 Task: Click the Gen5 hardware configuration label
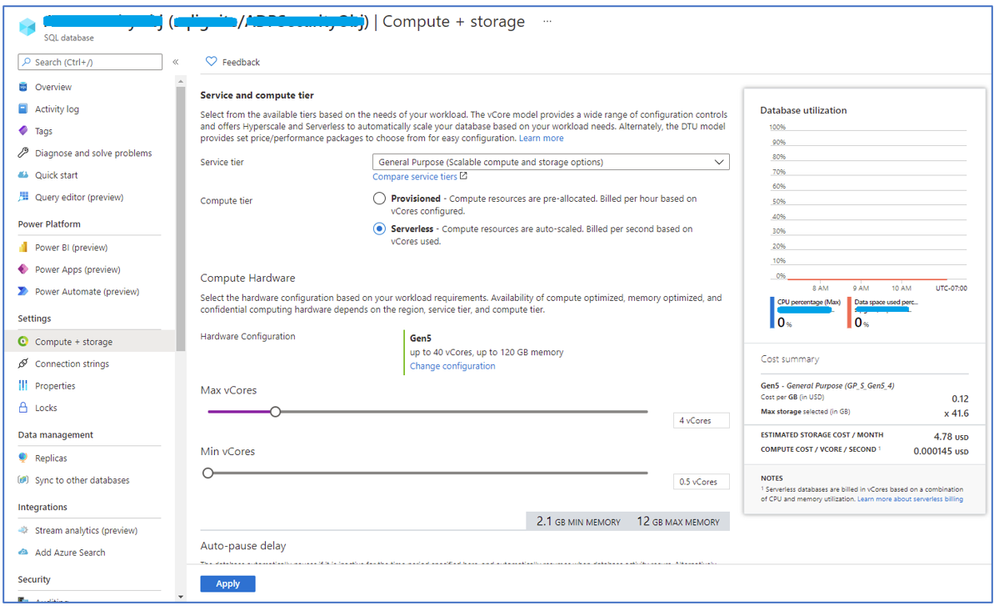tap(420, 338)
